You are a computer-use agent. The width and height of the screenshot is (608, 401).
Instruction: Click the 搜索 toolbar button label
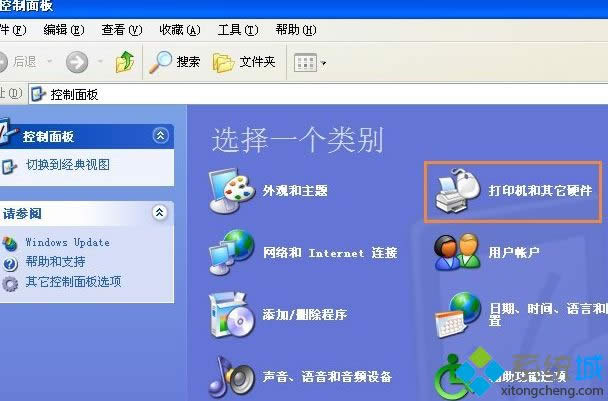tap(188, 62)
